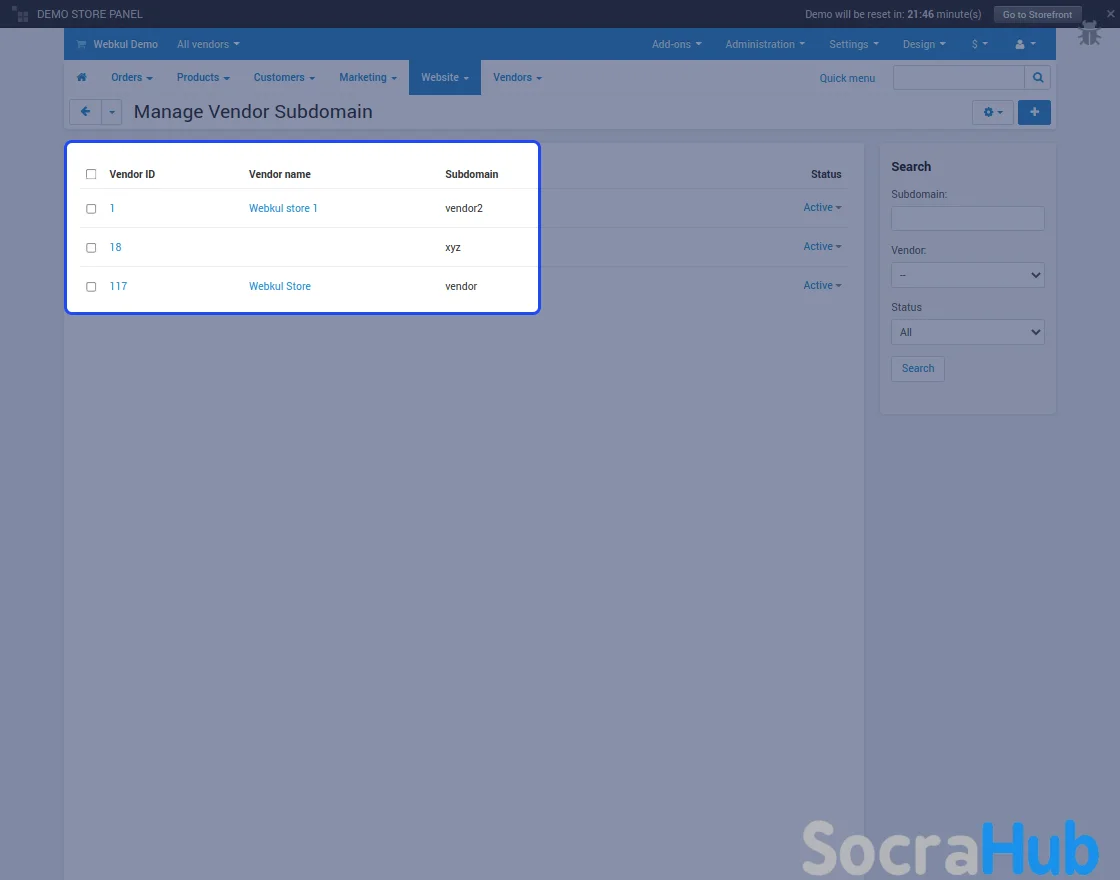Close the demo panel bar
Viewport: 1120px width, 880px height.
[x=1111, y=13]
